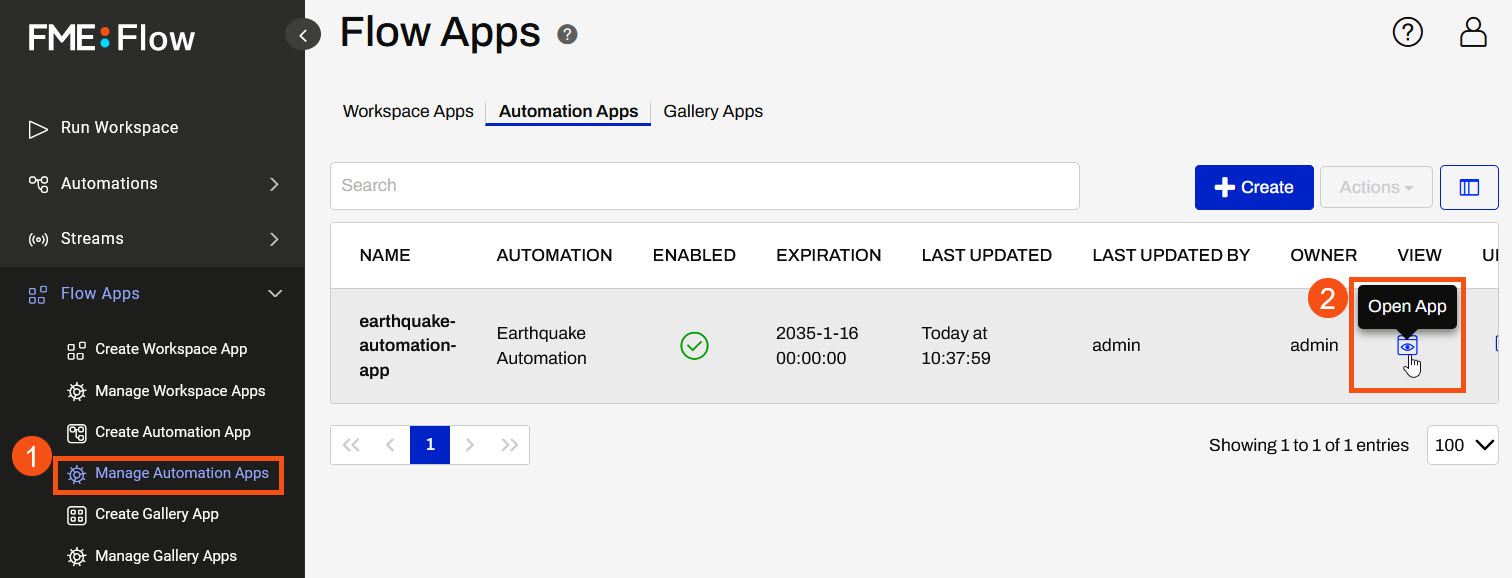Open Create Gallery App in sidebar
This screenshot has width=1512, height=578.
click(156, 514)
